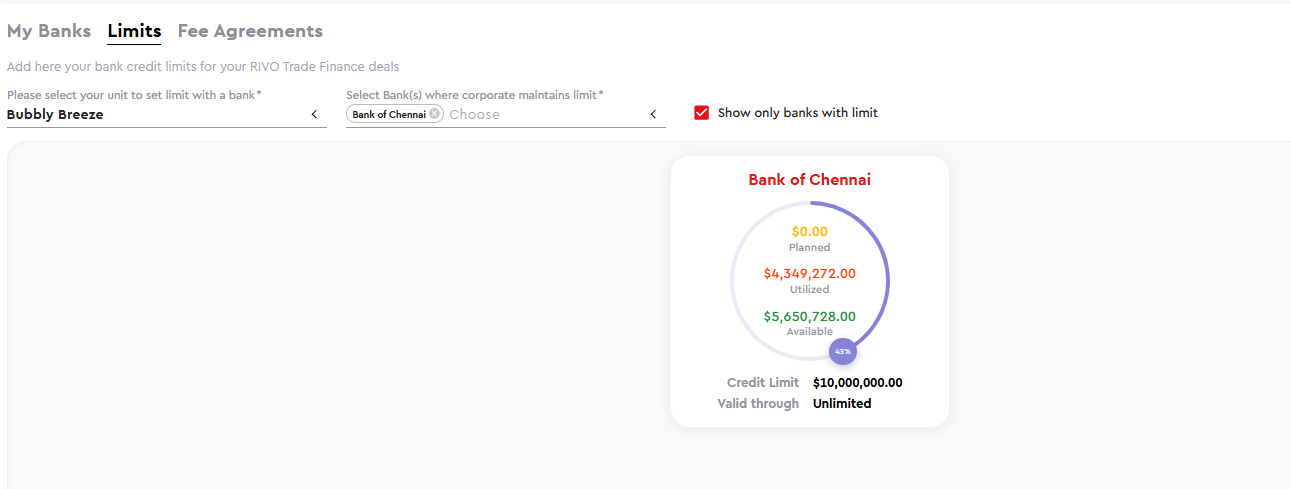This screenshot has height=489, width=1291.
Task: Open the Limits tab
Action: (134, 31)
